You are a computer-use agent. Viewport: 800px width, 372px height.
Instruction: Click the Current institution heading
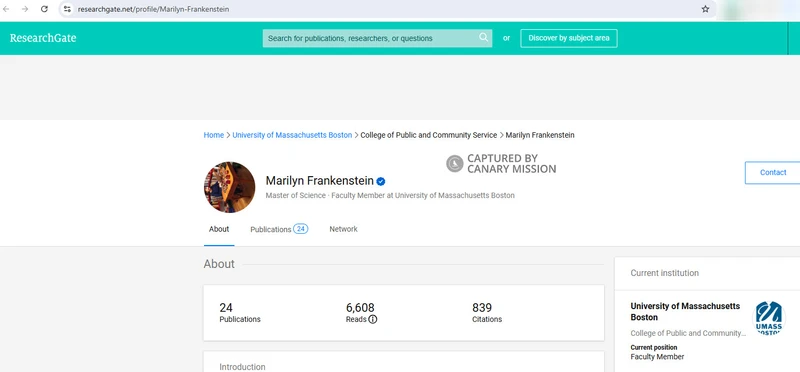coord(665,273)
